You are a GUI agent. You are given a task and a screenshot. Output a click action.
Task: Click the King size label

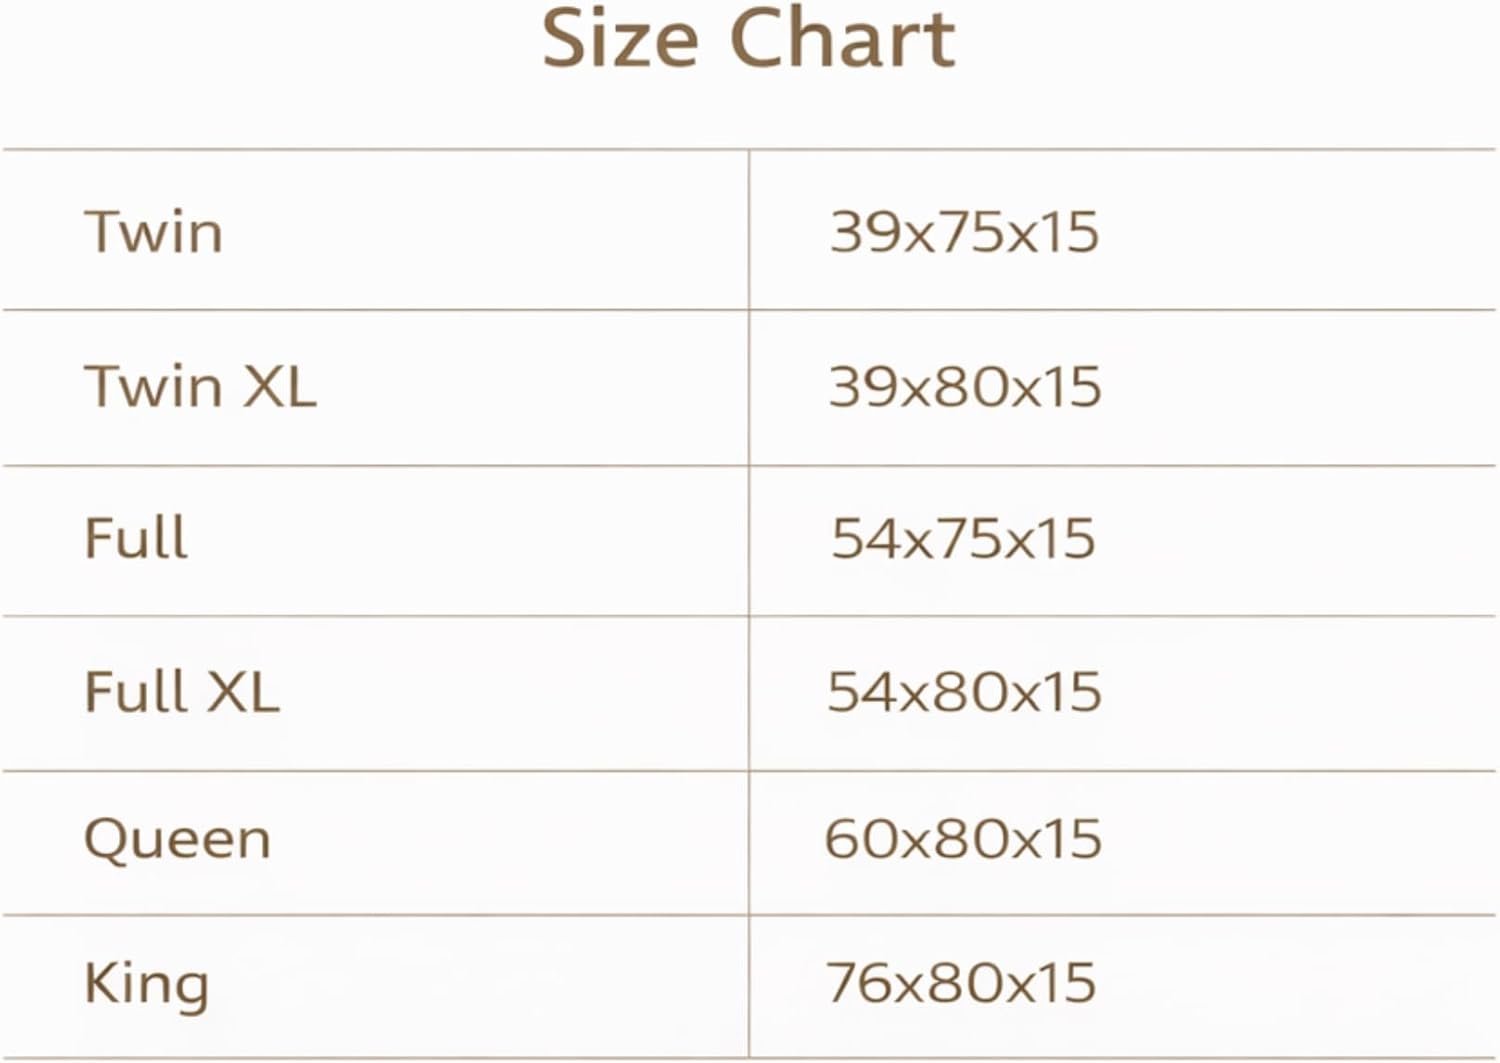point(146,984)
